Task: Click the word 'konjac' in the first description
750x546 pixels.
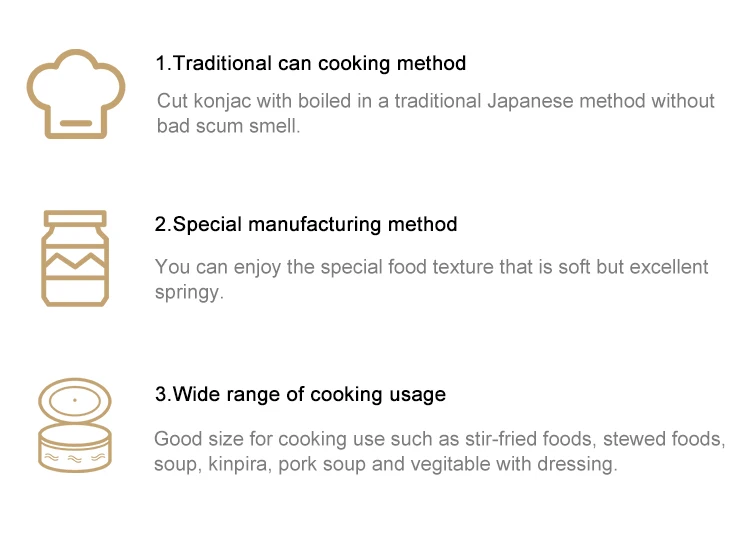Action: click(x=221, y=101)
